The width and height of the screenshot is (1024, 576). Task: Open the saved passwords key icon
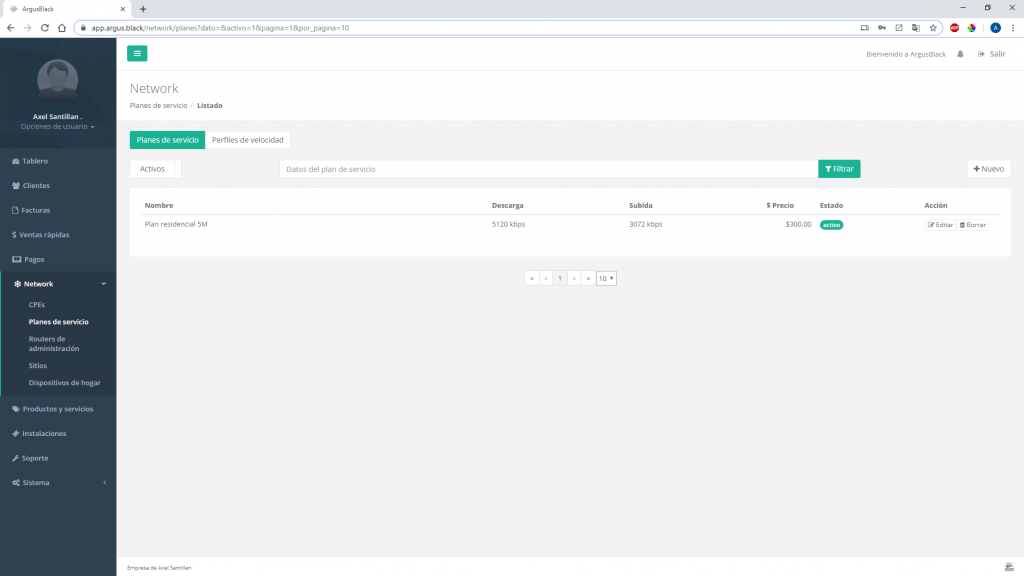(882, 28)
